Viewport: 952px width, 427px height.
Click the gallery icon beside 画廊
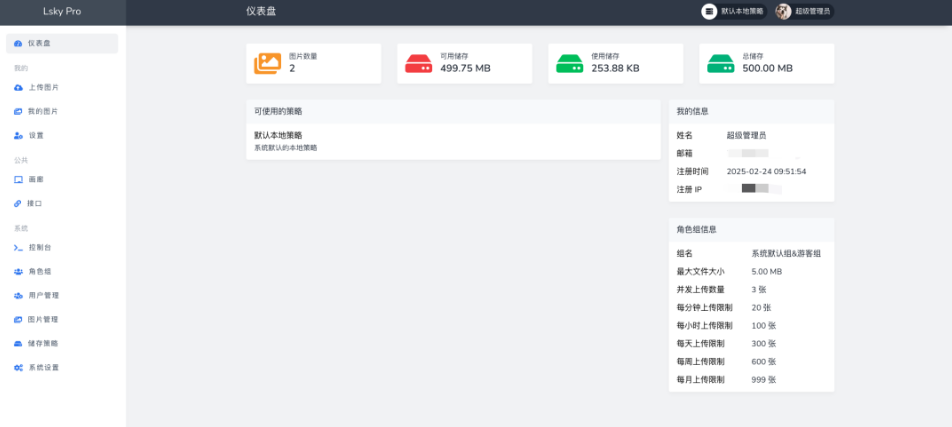pyautogui.click(x=18, y=180)
